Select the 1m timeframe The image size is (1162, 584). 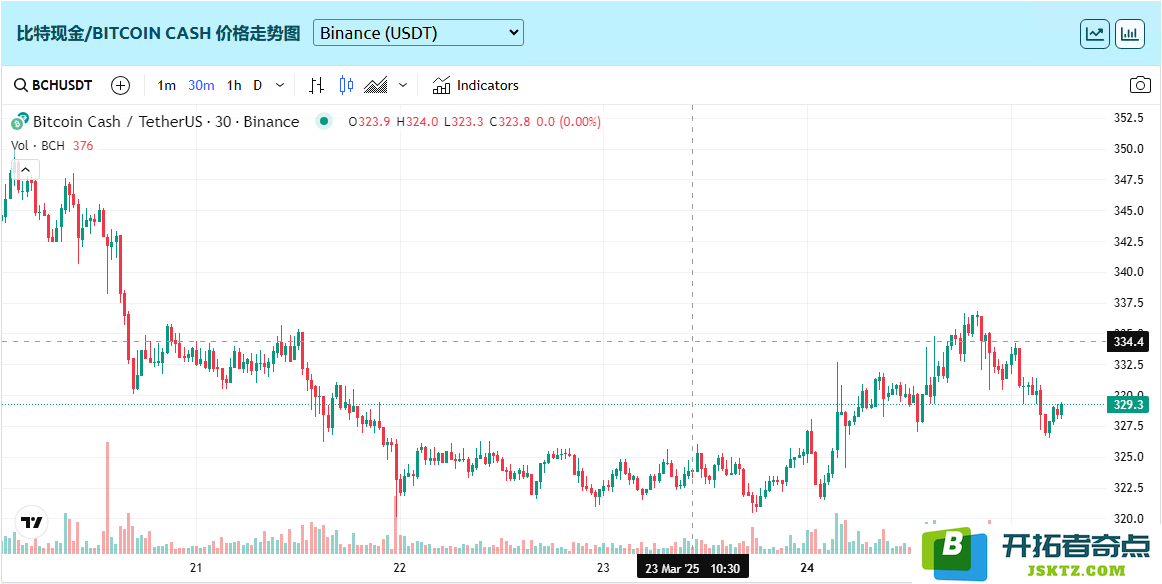coord(166,85)
